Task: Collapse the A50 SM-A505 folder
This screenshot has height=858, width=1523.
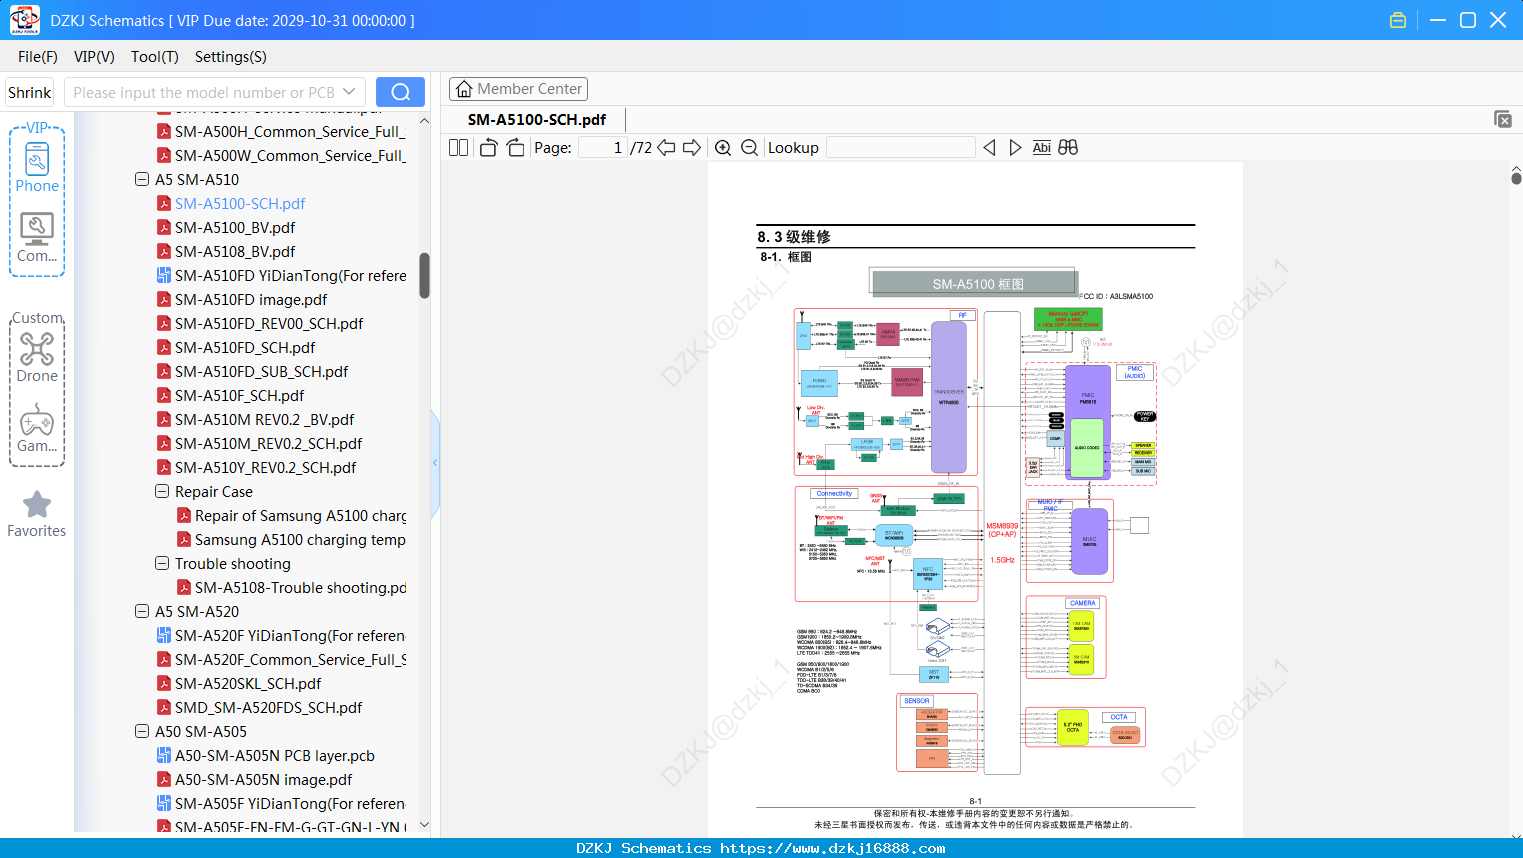Action: [142, 732]
